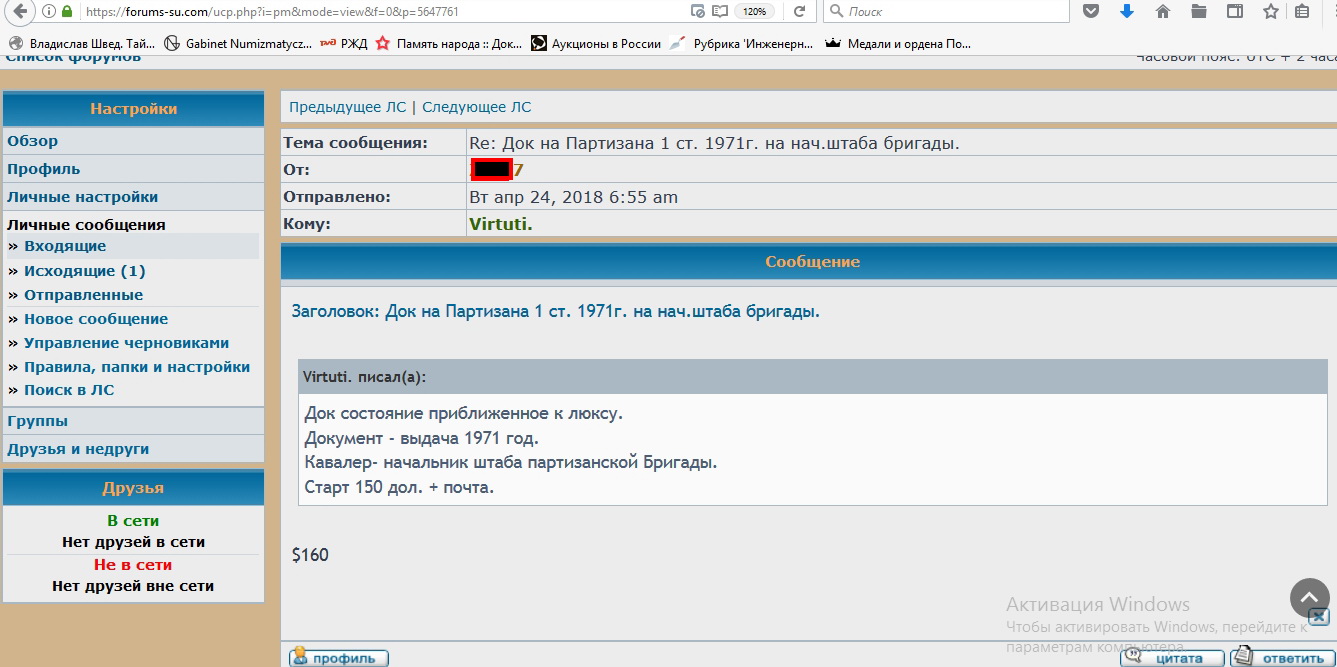
Task: Open the blue downloads arrow
Action: pos(1127,12)
